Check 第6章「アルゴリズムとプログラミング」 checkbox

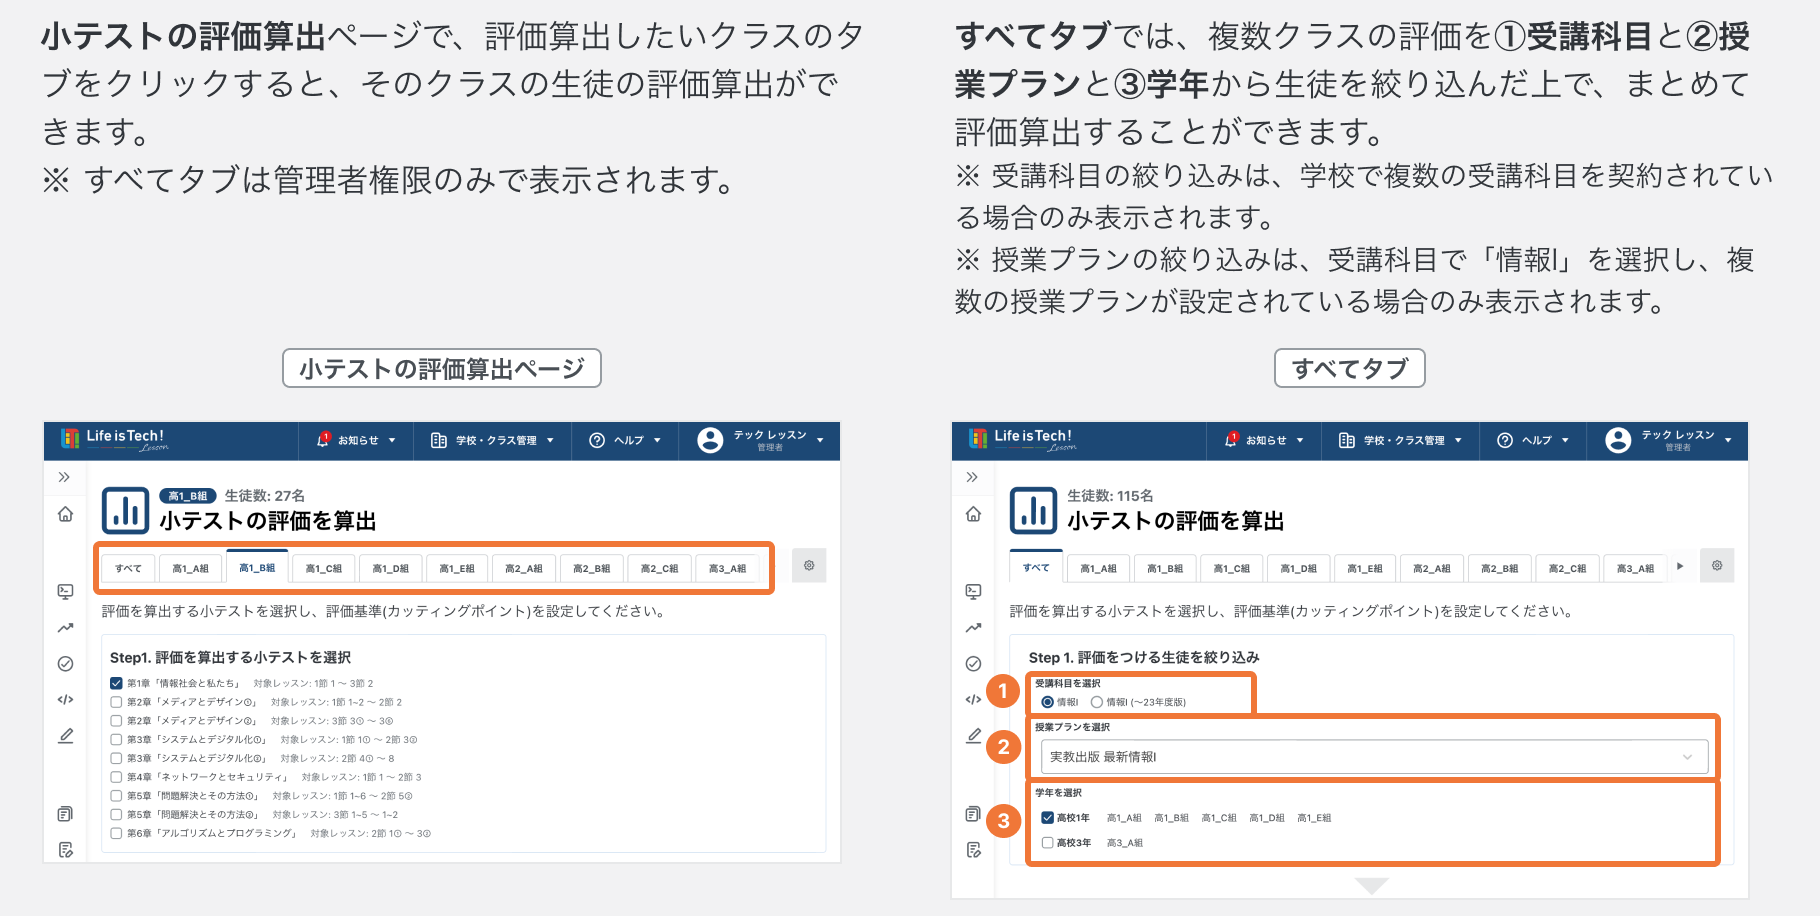coord(116,833)
